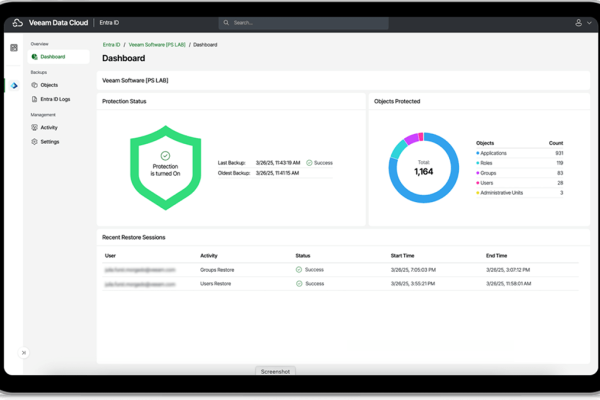This screenshot has height=400, width=600.
Task: Click the Activity sidebar icon
Action: (x=34, y=127)
